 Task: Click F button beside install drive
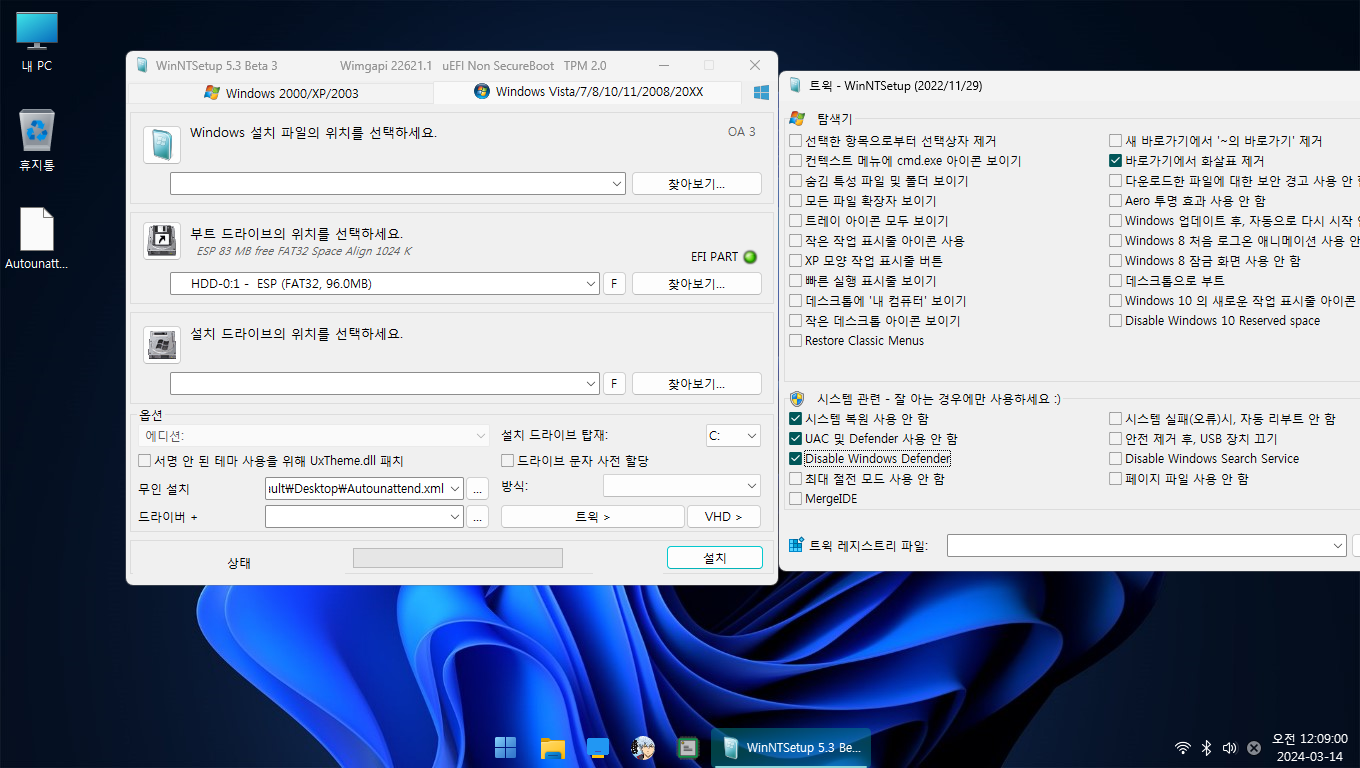click(615, 384)
